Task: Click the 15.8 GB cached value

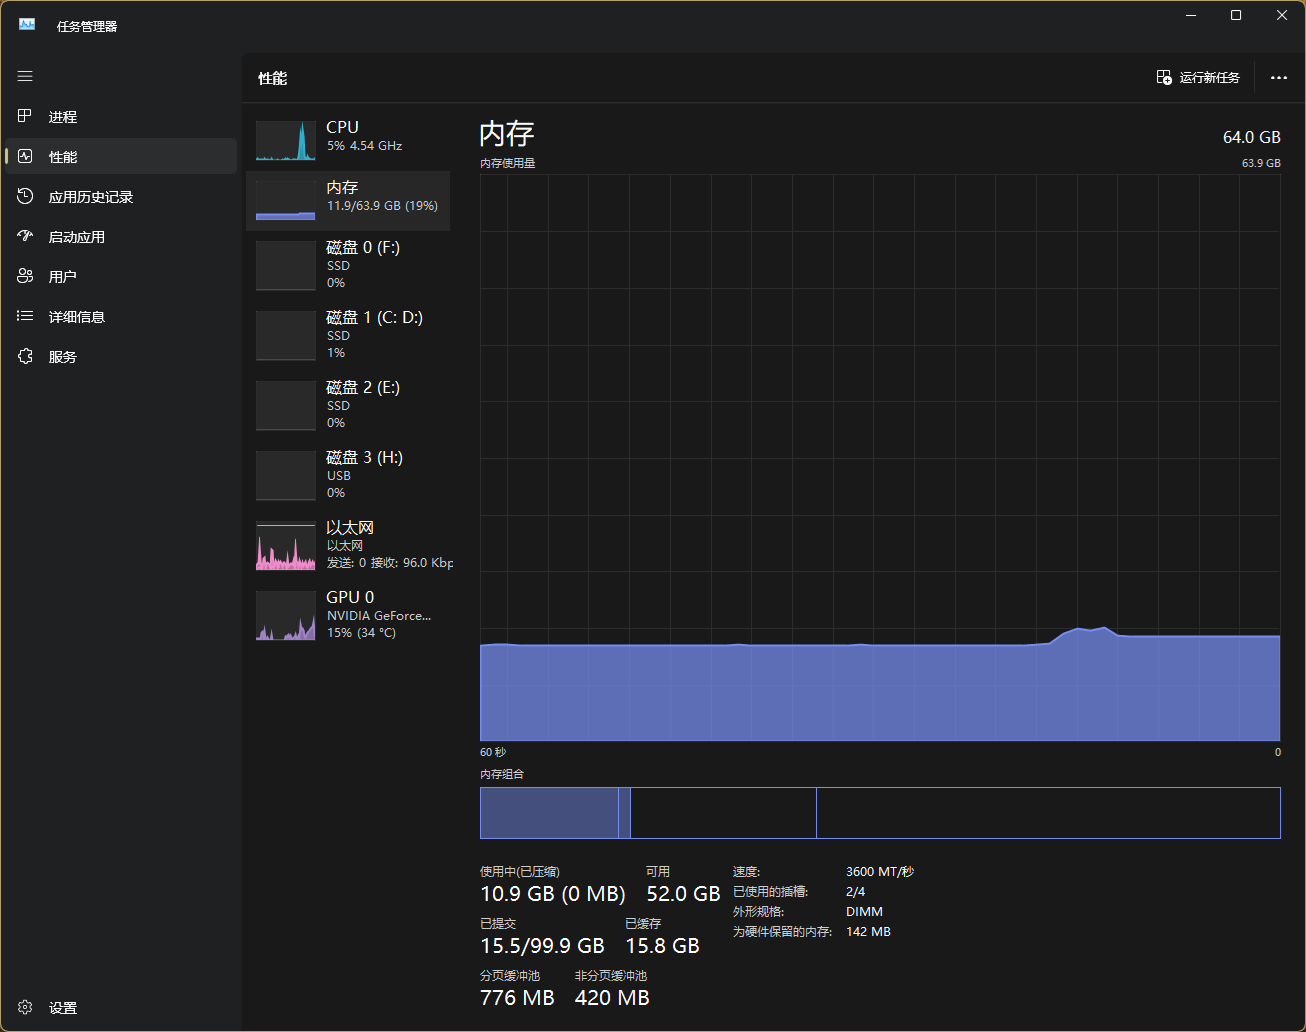Action: (662, 946)
